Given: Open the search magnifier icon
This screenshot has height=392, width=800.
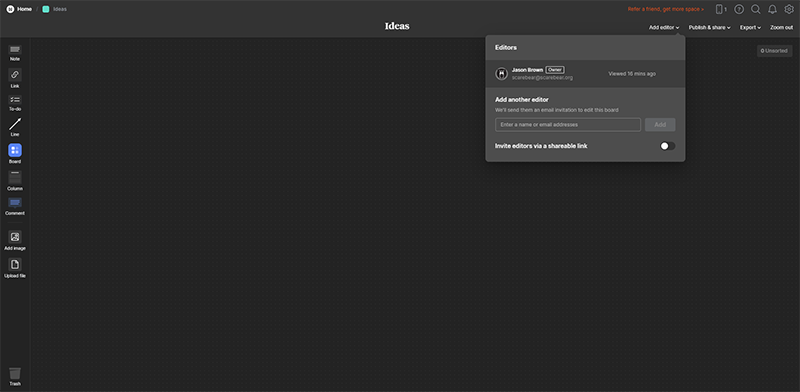Looking at the screenshot, I should [756, 9].
